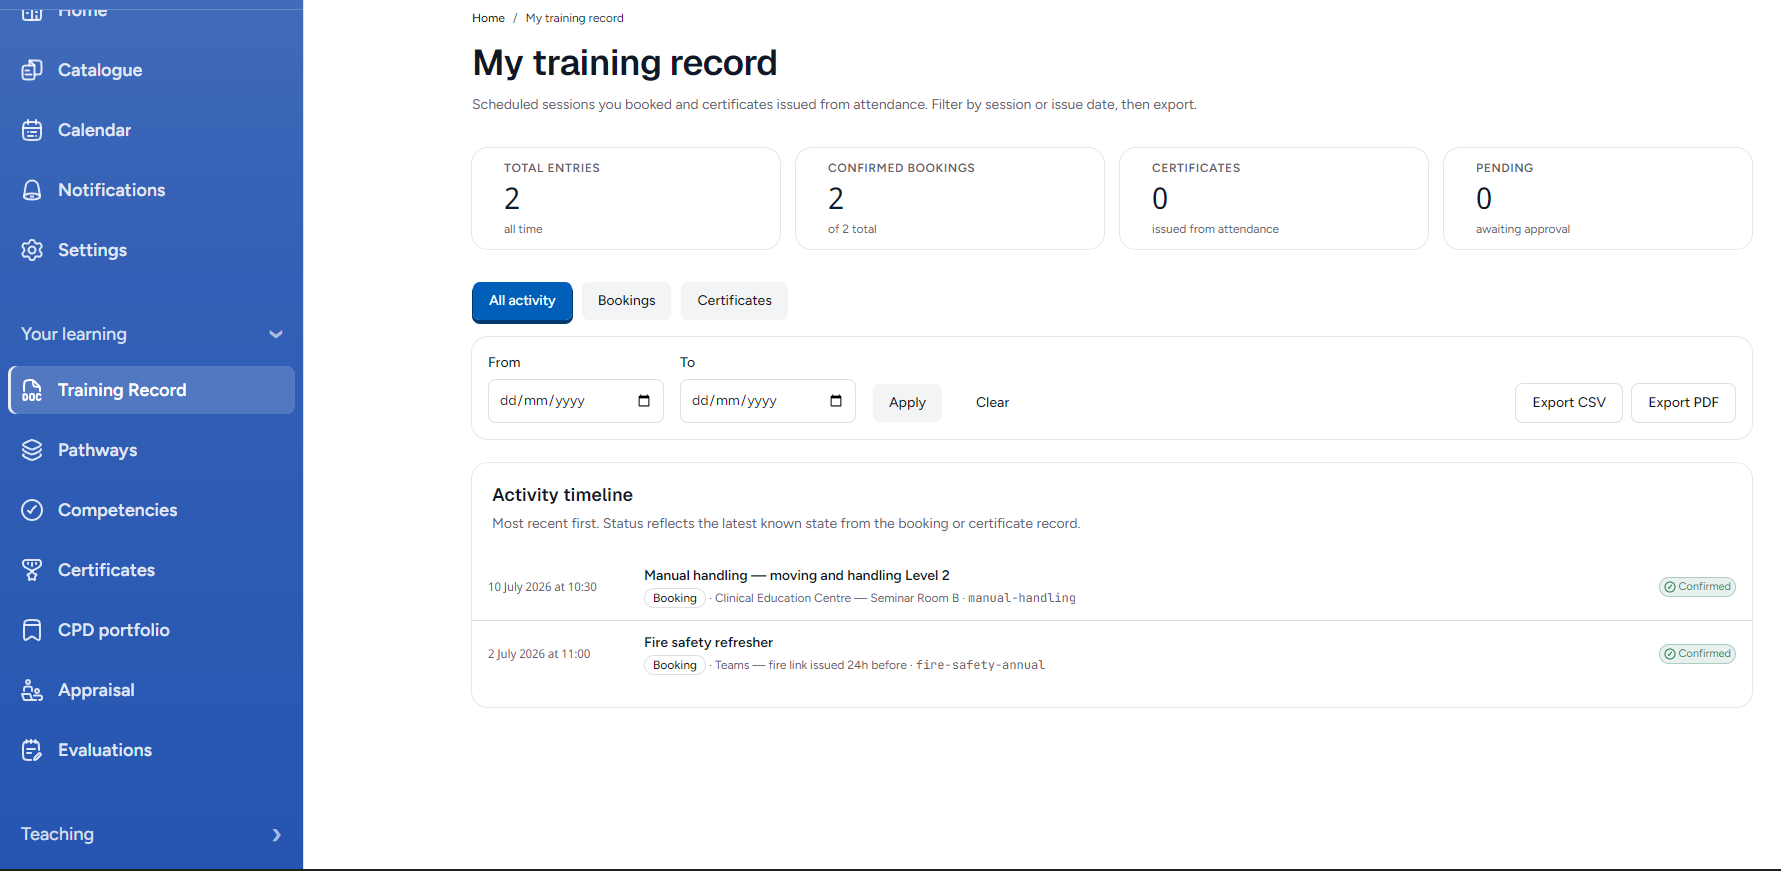
Task: Open Catalogue from the sidebar
Action: click(152, 70)
